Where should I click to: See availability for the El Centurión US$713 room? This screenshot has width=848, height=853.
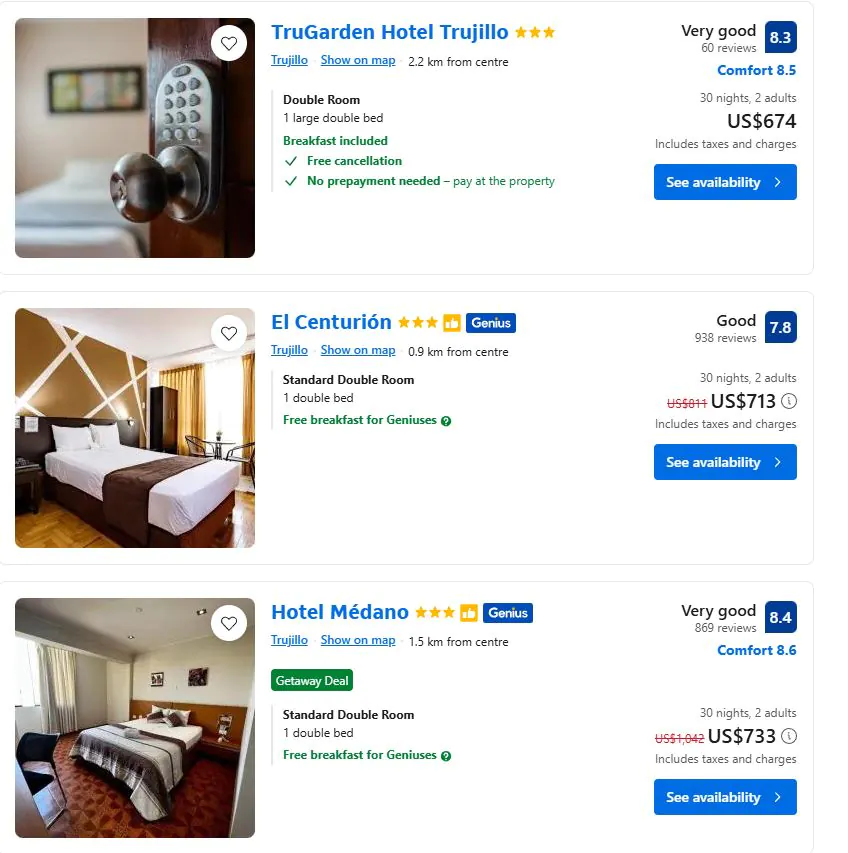point(725,462)
